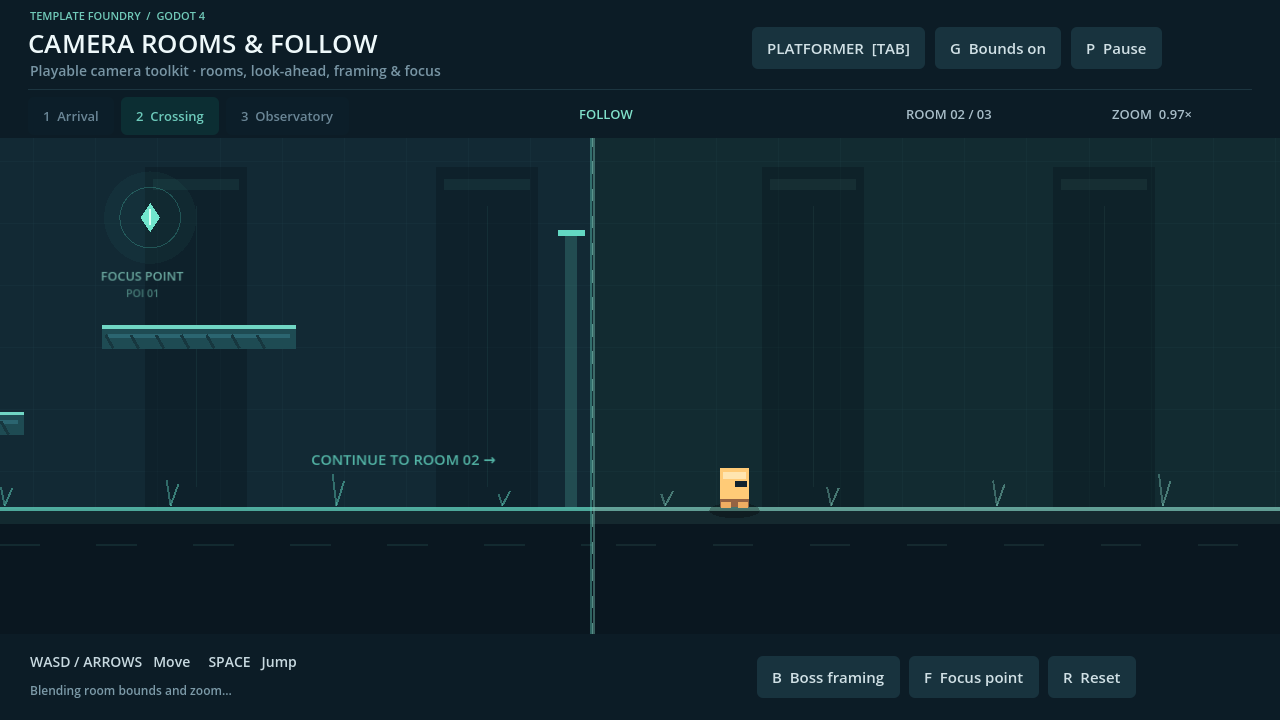The height and width of the screenshot is (720, 1280).
Task: Click the WASD / ARROWS Move hint
Action: coord(110,662)
